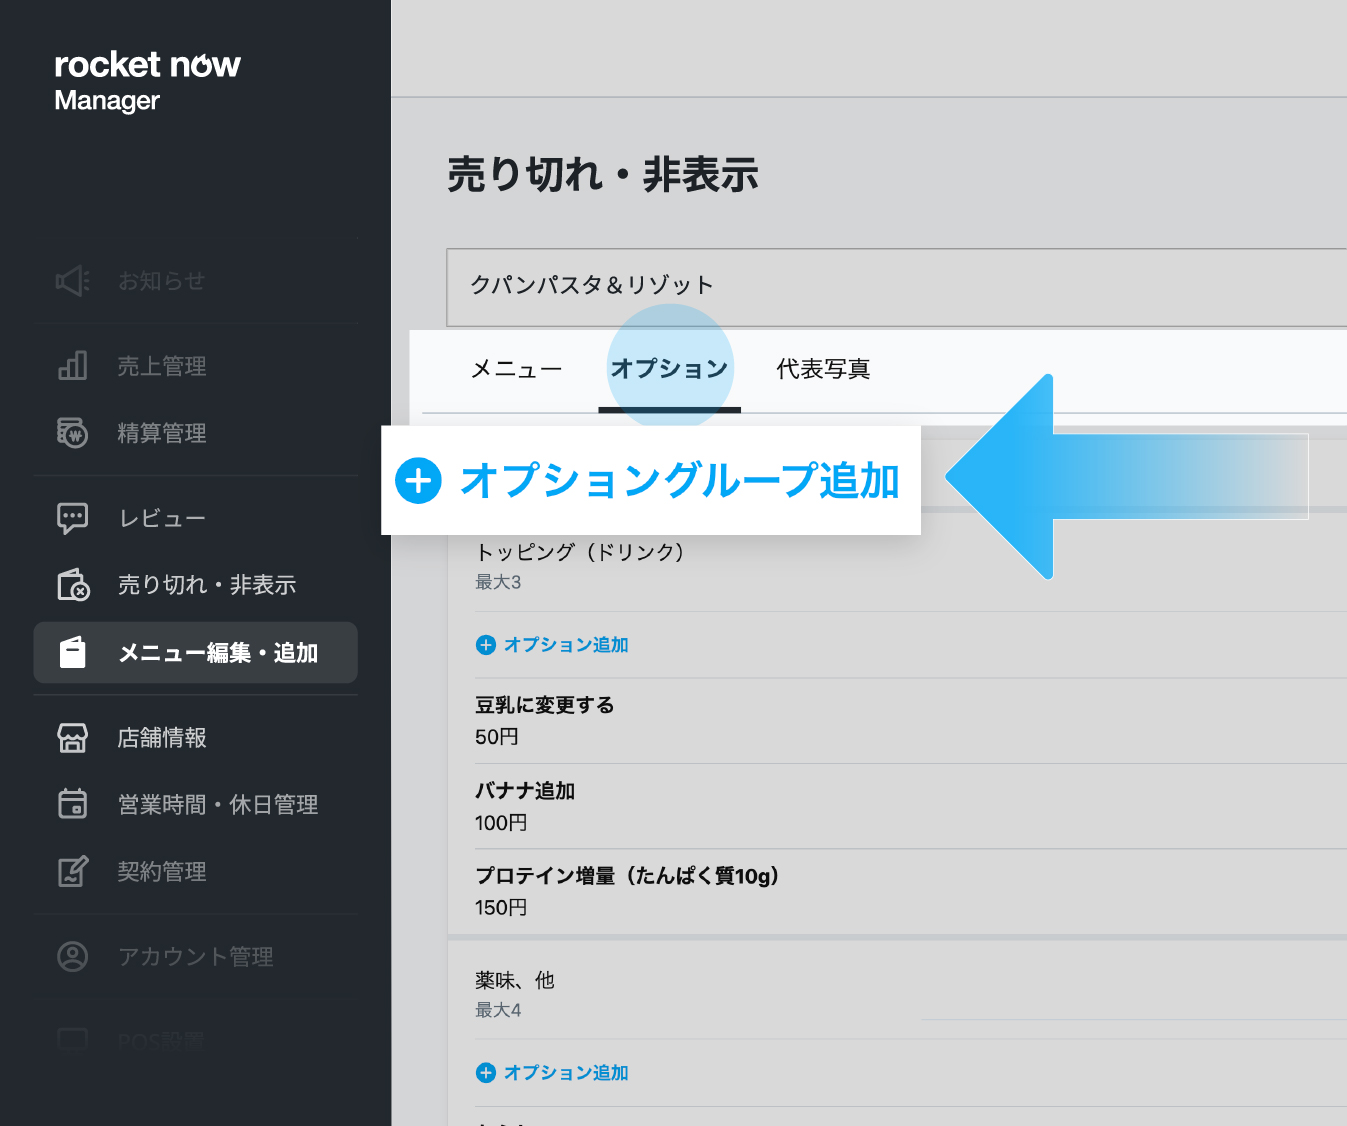1347x1126 pixels.
Task: Click オプショングループ追加 button
Action: pyautogui.click(x=650, y=481)
